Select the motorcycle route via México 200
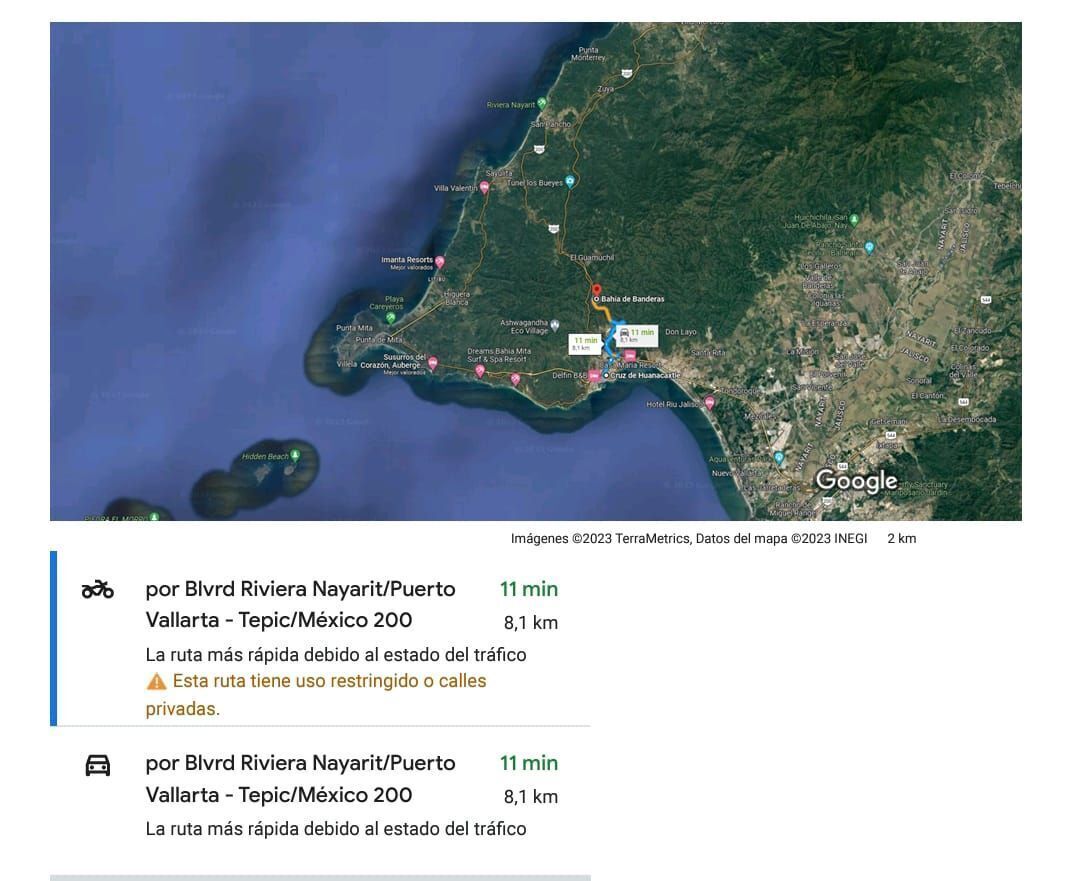The height and width of the screenshot is (881, 1080). (300, 604)
